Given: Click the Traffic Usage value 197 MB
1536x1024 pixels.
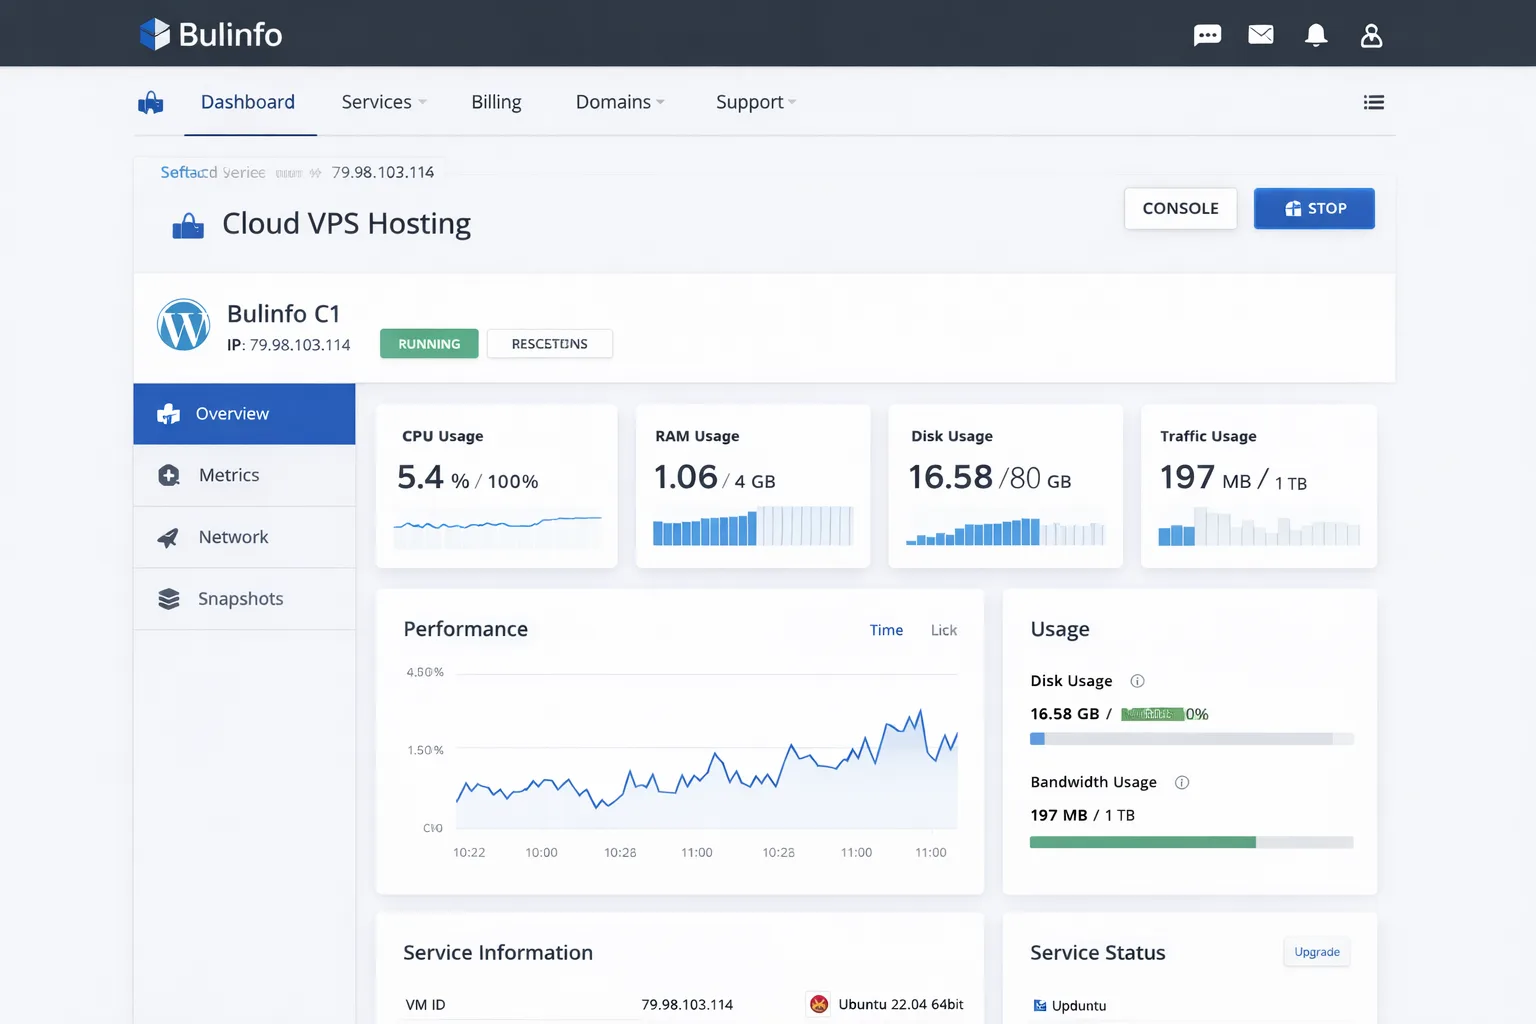Looking at the screenshot, I should (1205, 478).
